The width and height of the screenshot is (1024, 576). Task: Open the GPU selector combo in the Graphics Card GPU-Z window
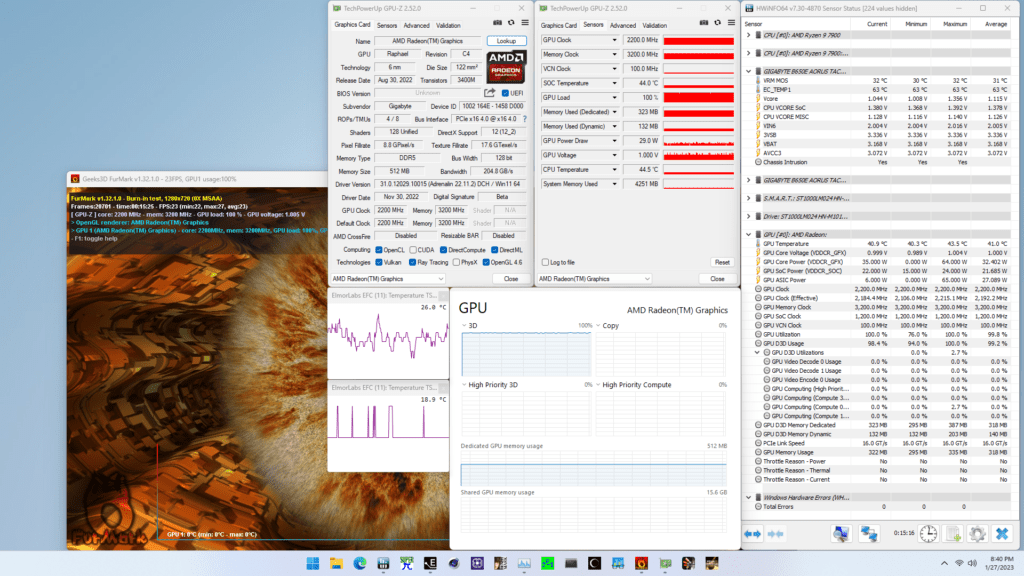click(388, 279)
